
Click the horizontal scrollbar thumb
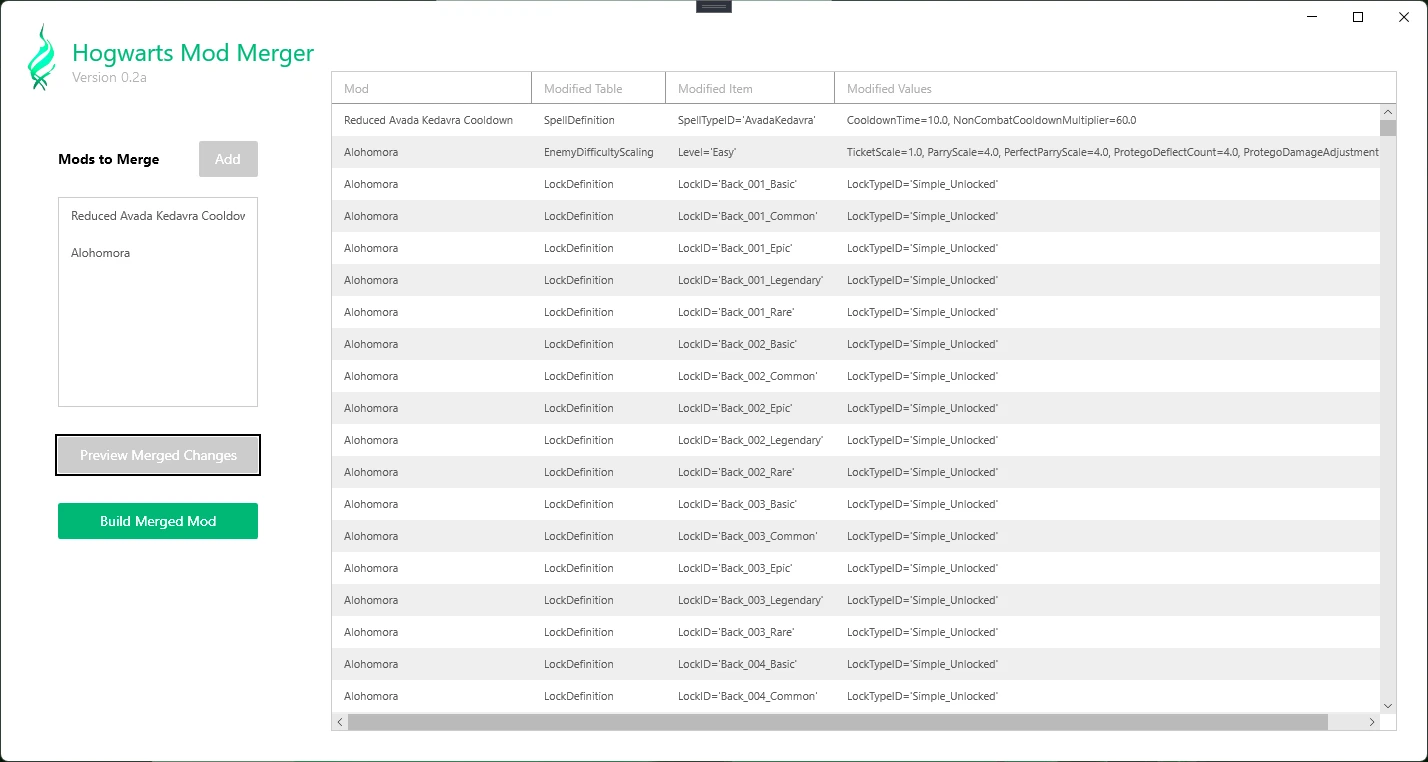pos(837,722)
